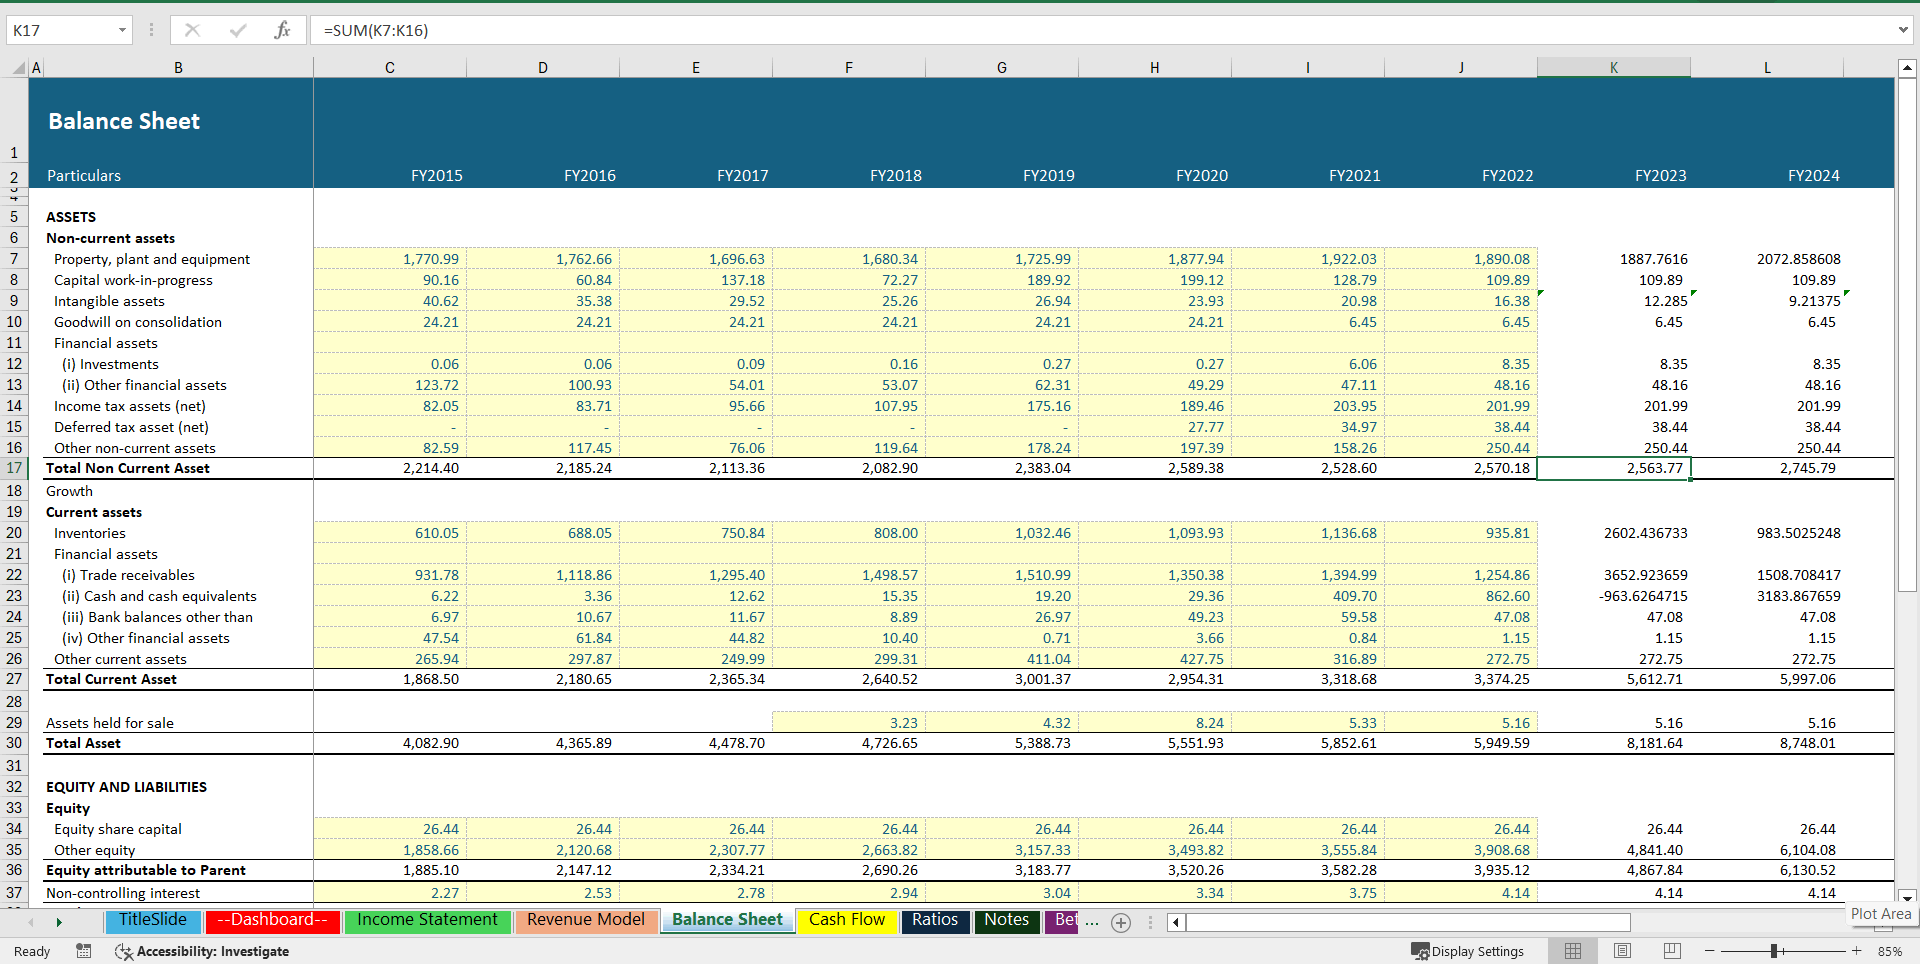
Task: Open the Cash Flow sheet tab
Action: (846, 920)
